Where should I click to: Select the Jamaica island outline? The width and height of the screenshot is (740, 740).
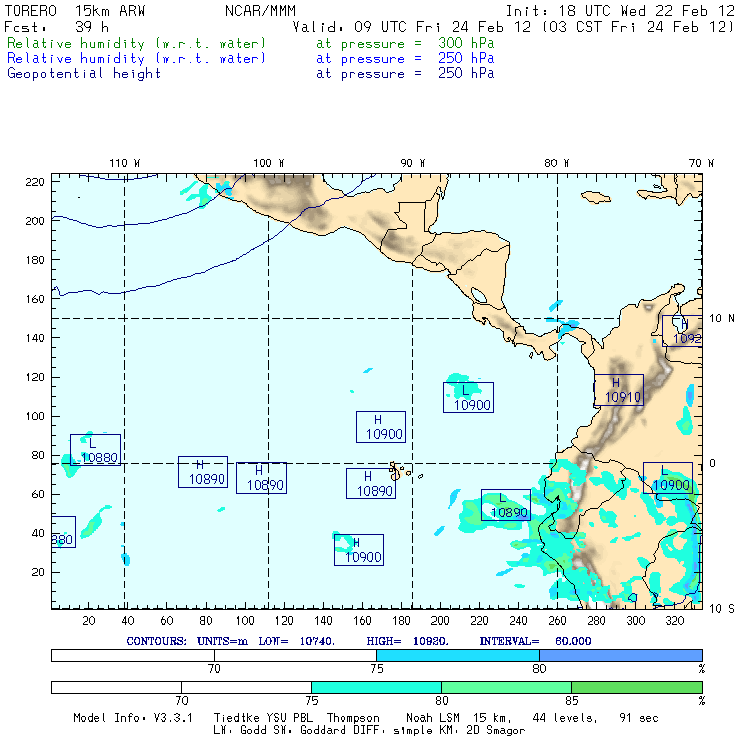coord(596,197)
